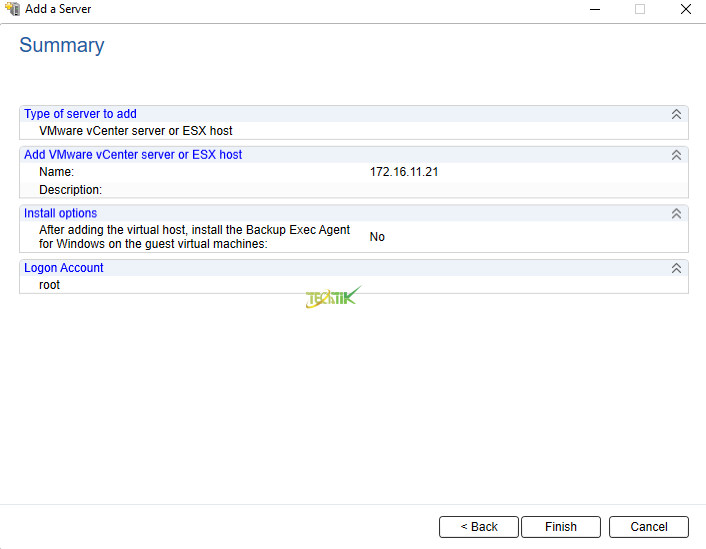Click the root logon account entry
Screen dimensions: 706x549
point(49,285)
